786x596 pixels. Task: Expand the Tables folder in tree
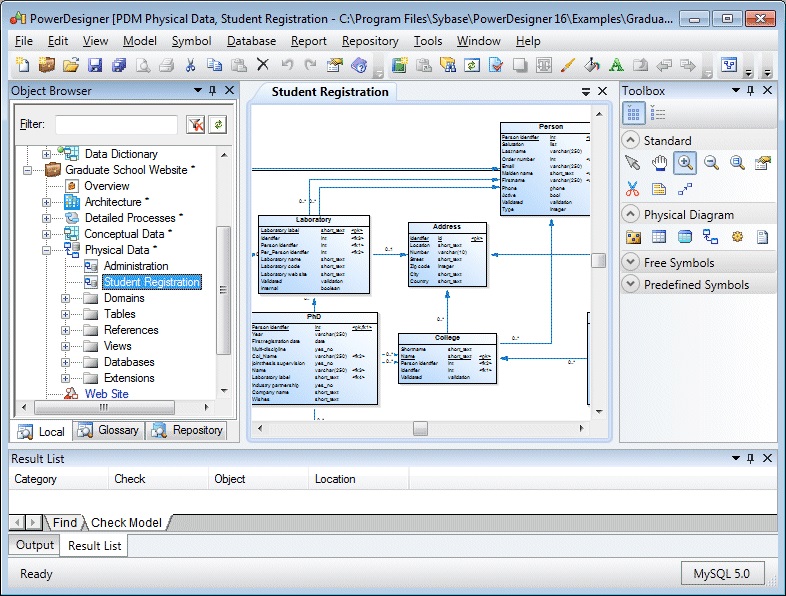(66, 314)
